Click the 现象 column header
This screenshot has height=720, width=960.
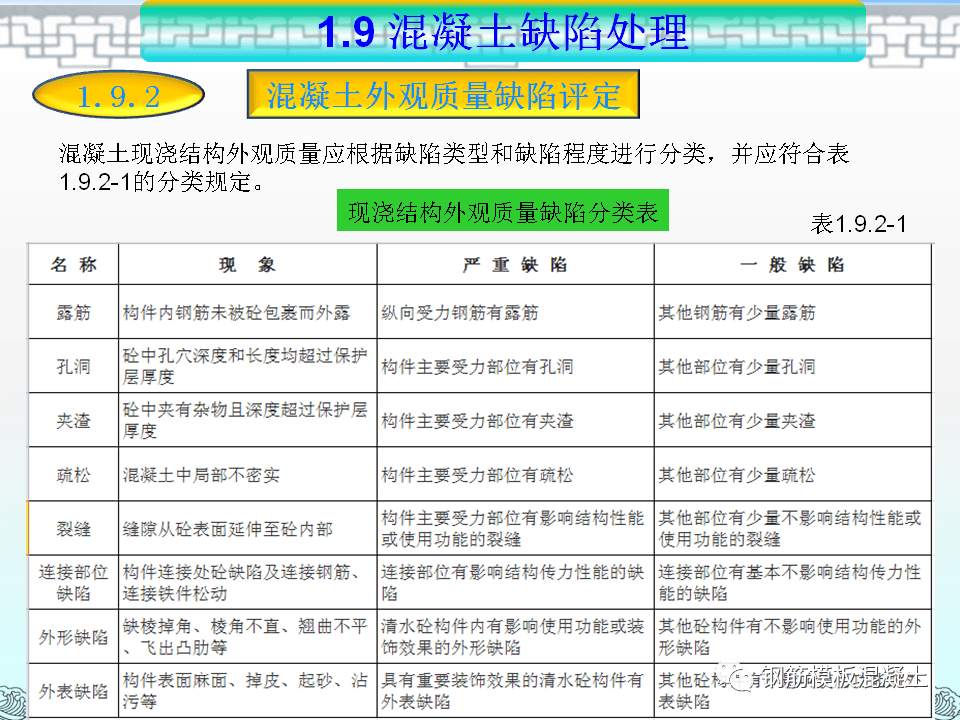[x=247, y=265]
